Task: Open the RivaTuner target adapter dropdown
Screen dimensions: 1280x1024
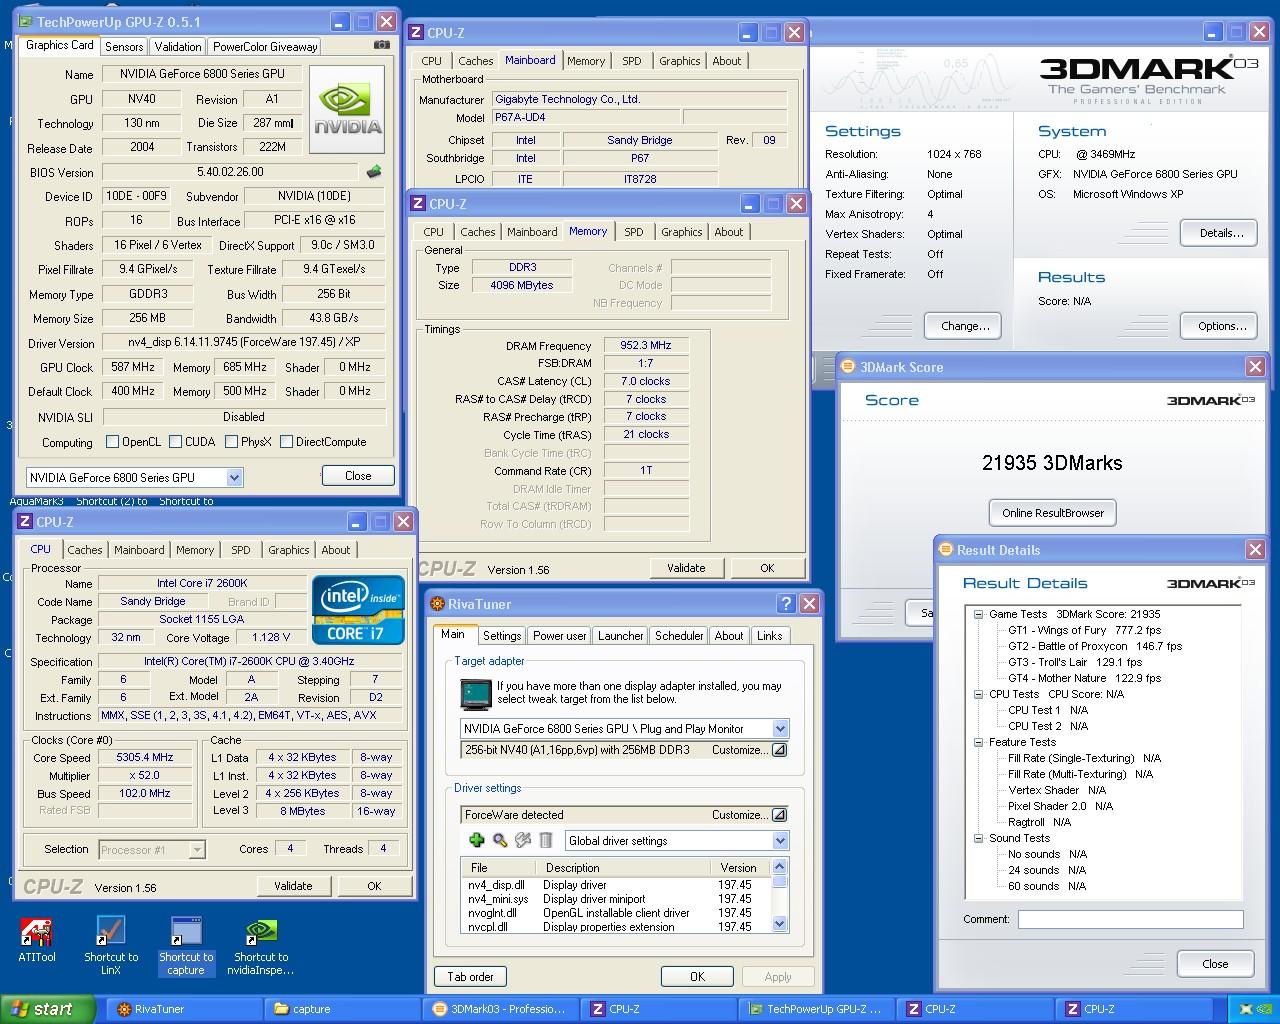Action: point(780,728)
